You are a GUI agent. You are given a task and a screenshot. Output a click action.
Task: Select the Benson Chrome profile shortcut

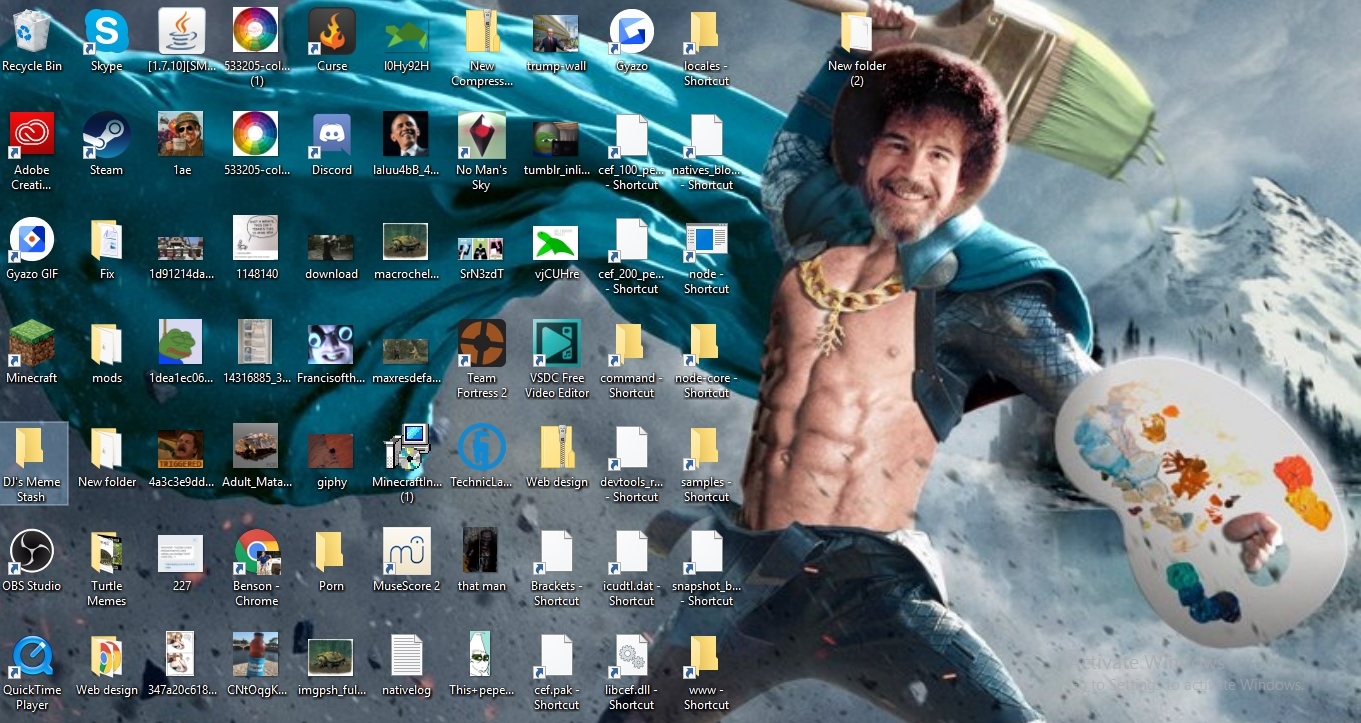(x=257, y=552)
